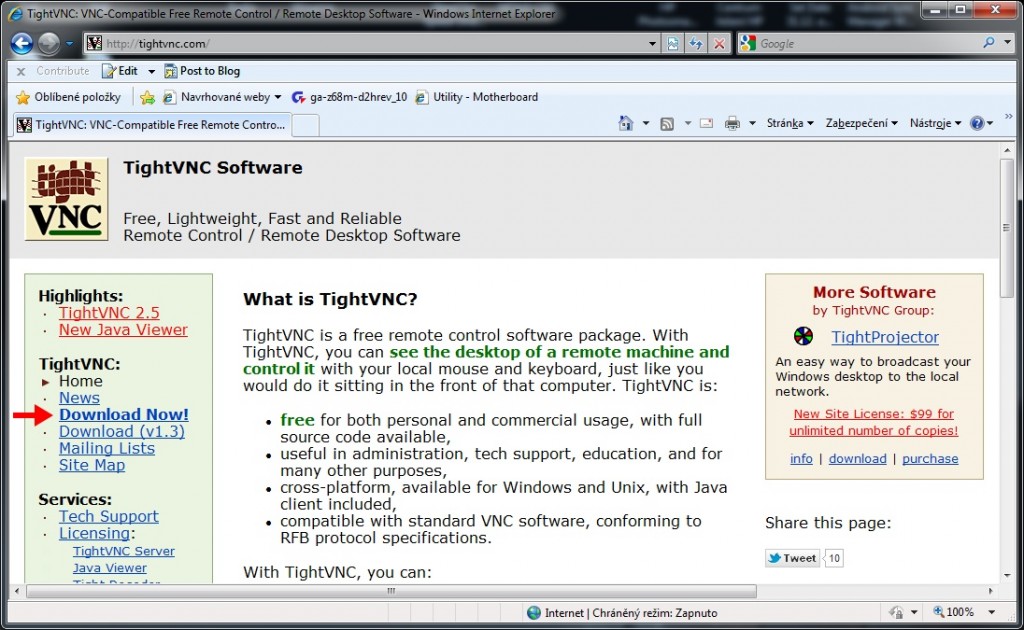The width and height of the screenshot is (1024, 630).
Task: Stop page loading with the red X icon
Action: (719, 44)
